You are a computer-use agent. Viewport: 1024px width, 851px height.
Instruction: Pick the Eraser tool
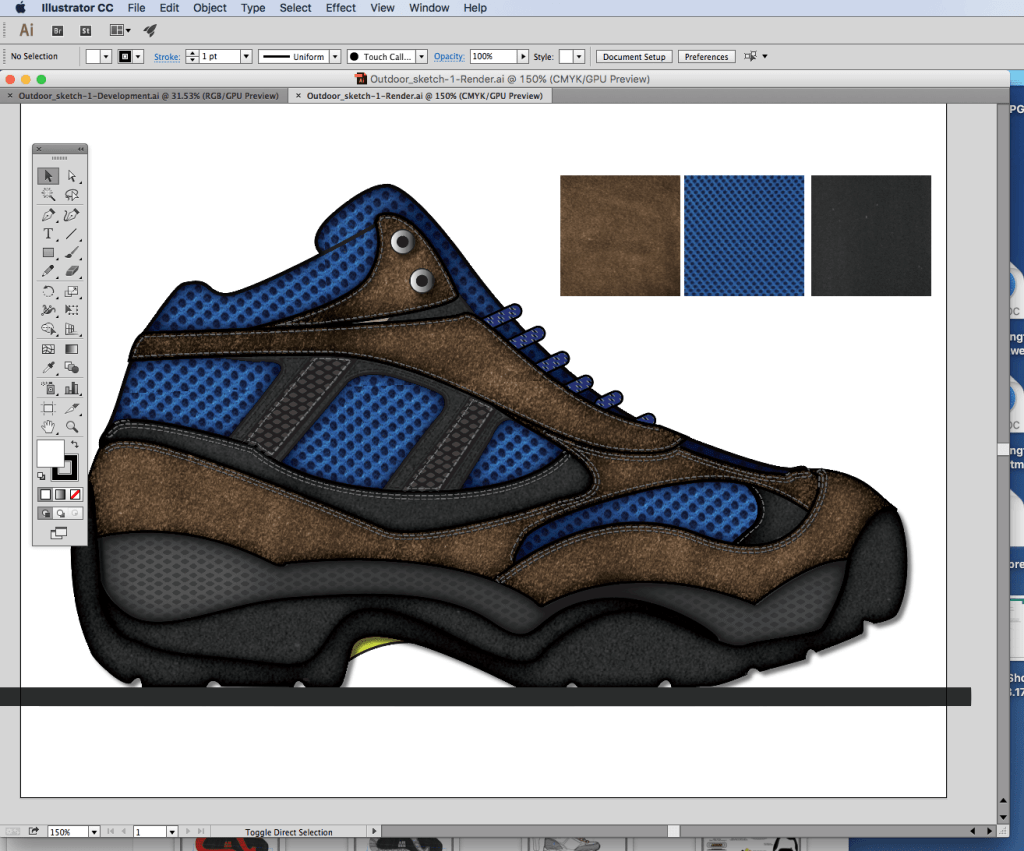click(72, 272)
